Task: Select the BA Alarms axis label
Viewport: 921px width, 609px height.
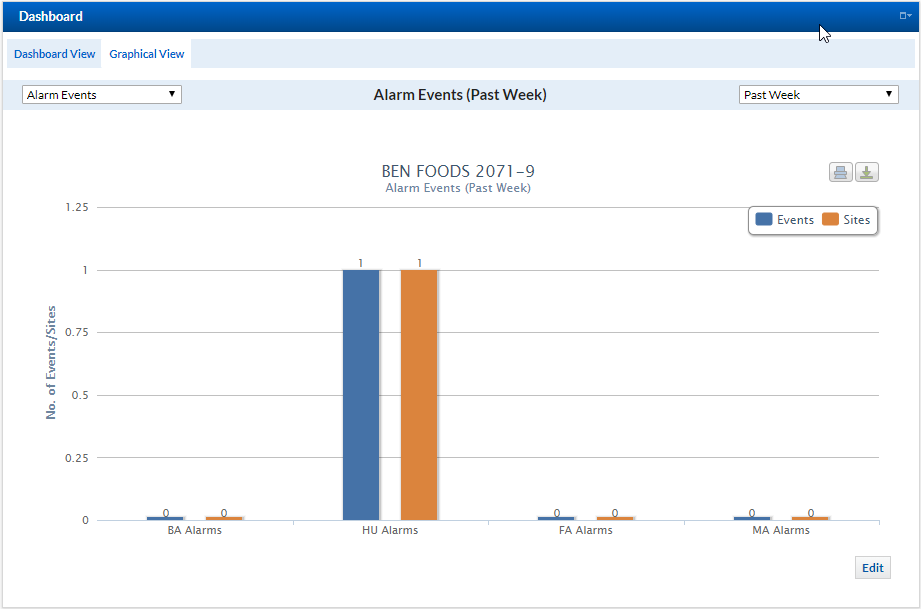Action: (x=195, y=530)
